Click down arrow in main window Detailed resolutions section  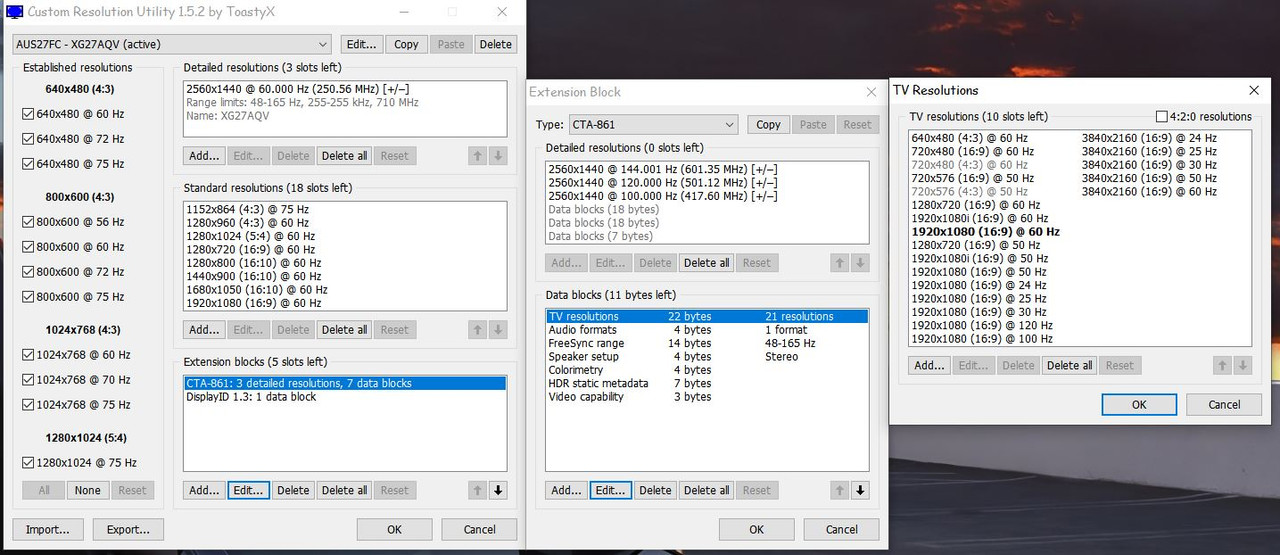(x=499, y=156)
